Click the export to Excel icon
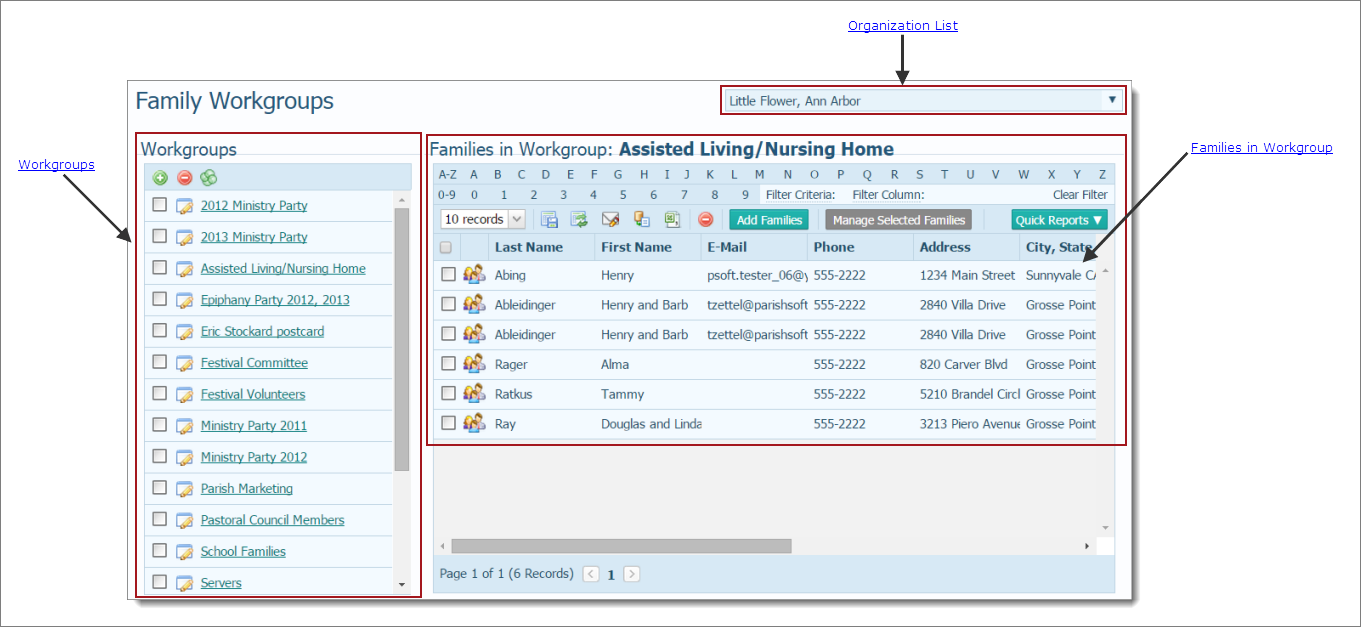The height and width of the screenshot is (627, 1361). click(x=672, y=219)
